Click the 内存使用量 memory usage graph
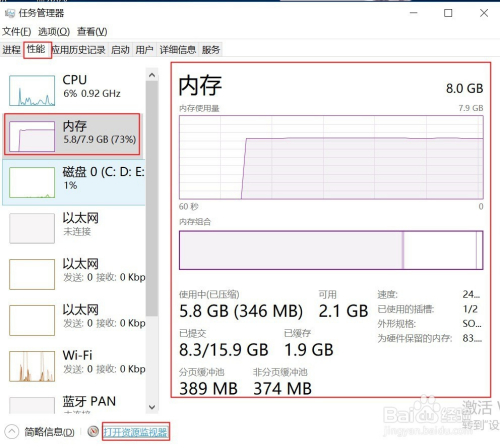Viewport: 500px width, 448px height. pos(331,157)
